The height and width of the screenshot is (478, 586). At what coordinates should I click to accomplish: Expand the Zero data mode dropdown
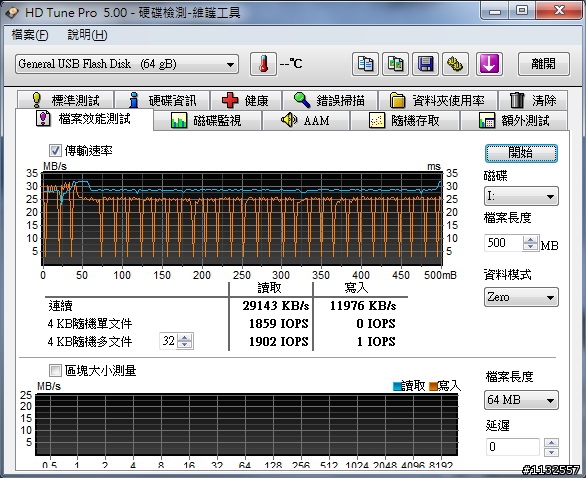pyautogui.click(x=521, y=297)
